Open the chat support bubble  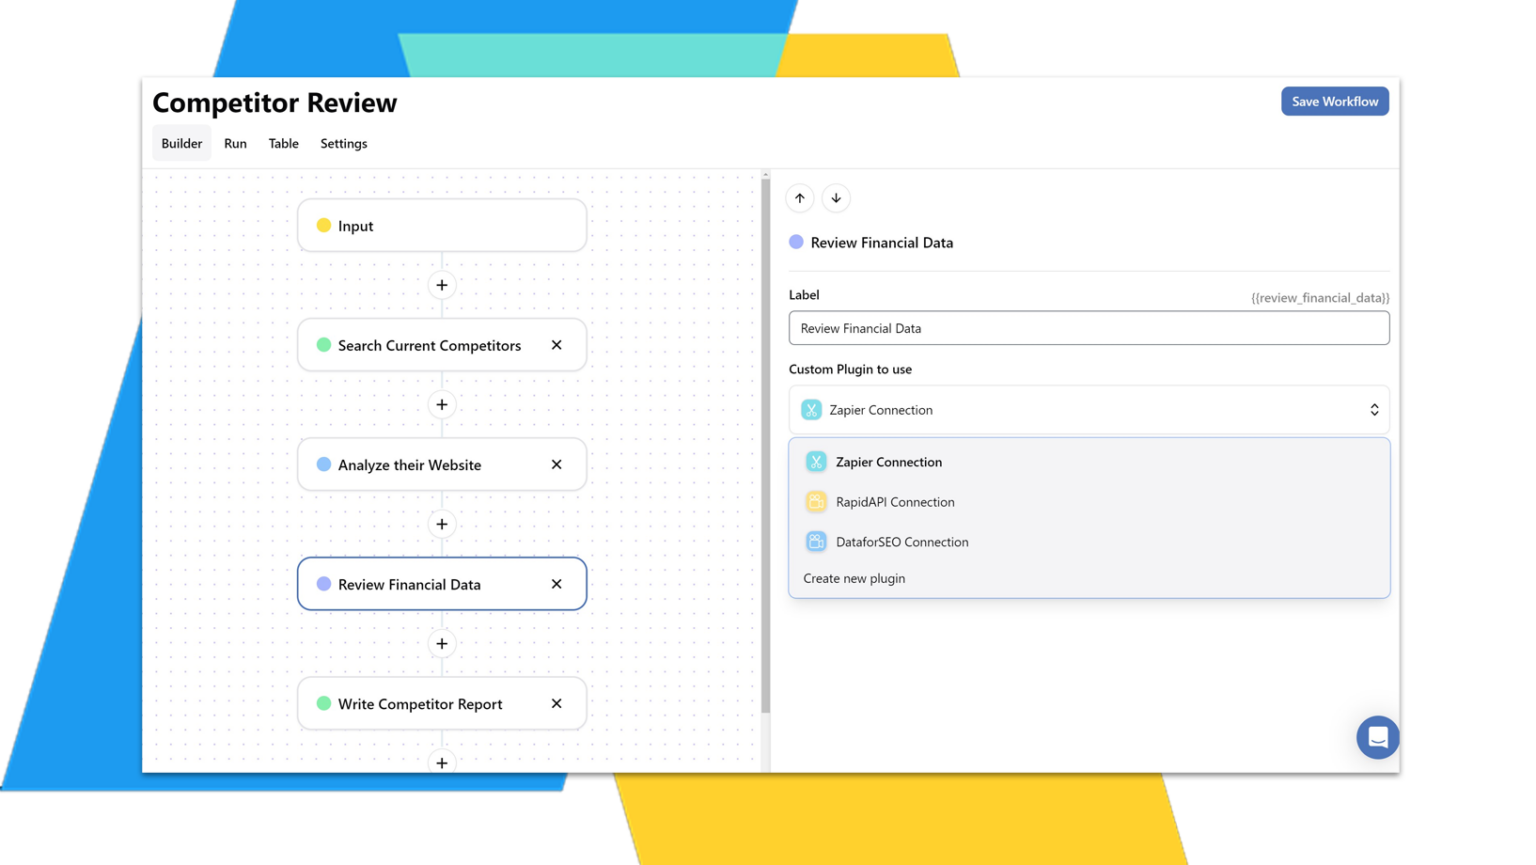click(x=1377, y=737)
